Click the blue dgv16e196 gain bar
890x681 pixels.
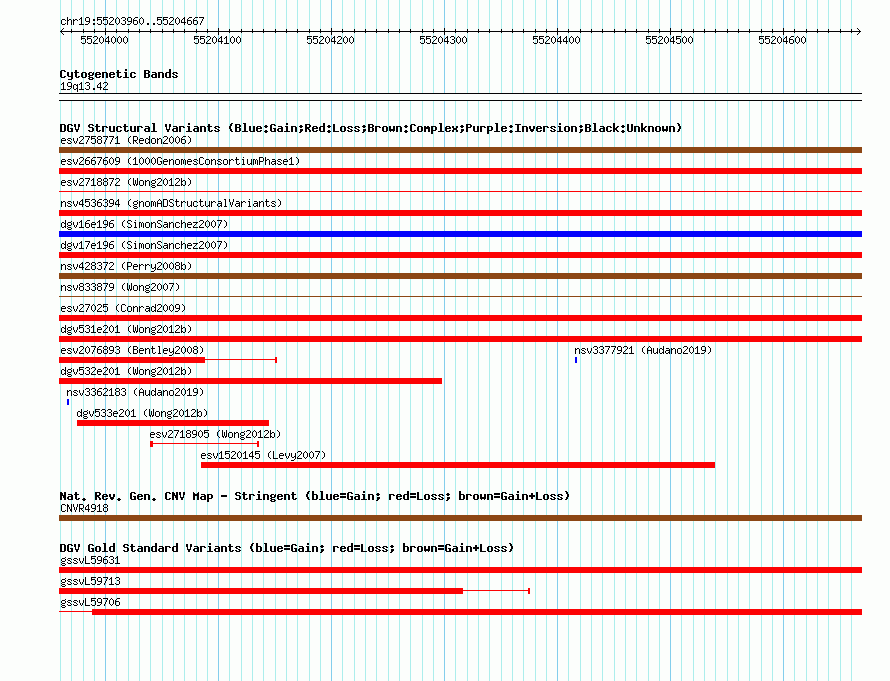coord(460,234)
